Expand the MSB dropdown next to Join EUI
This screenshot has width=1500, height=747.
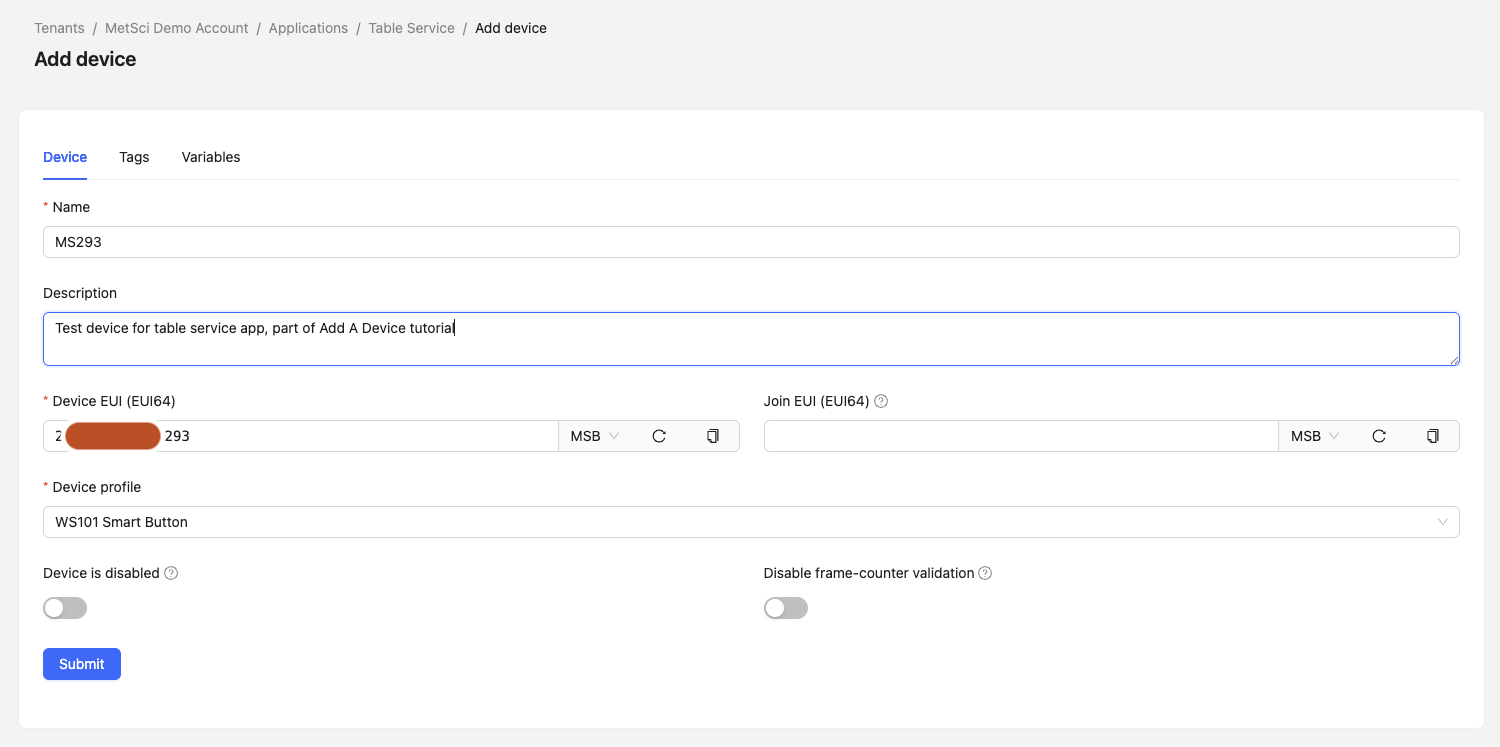(x=1314, y=435)
